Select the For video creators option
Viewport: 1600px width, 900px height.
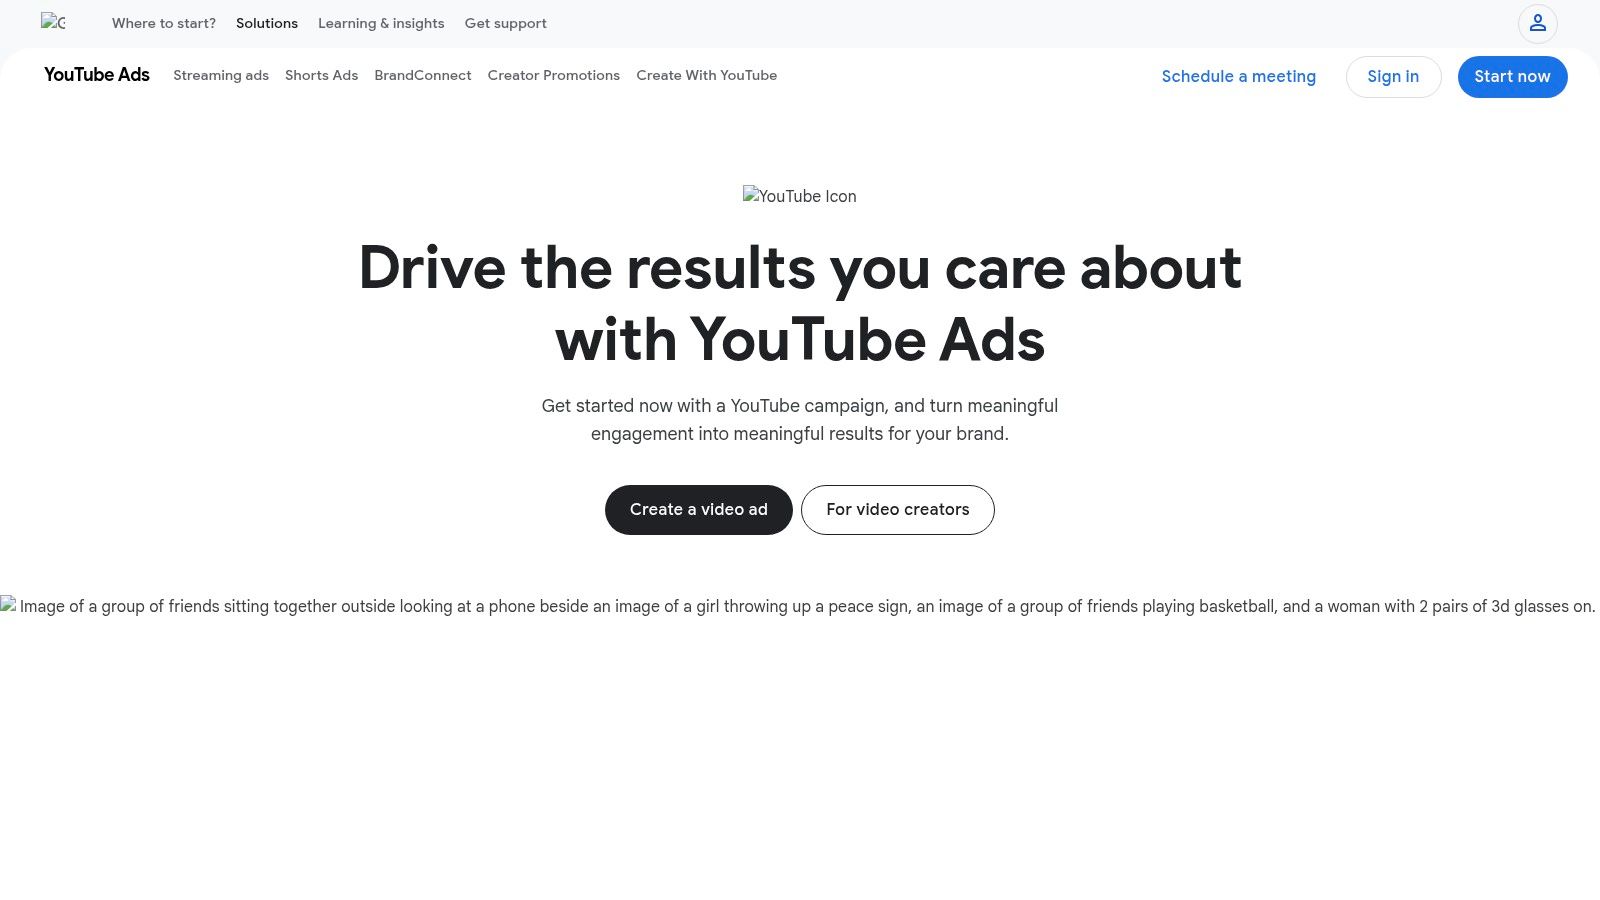(897, 509)
